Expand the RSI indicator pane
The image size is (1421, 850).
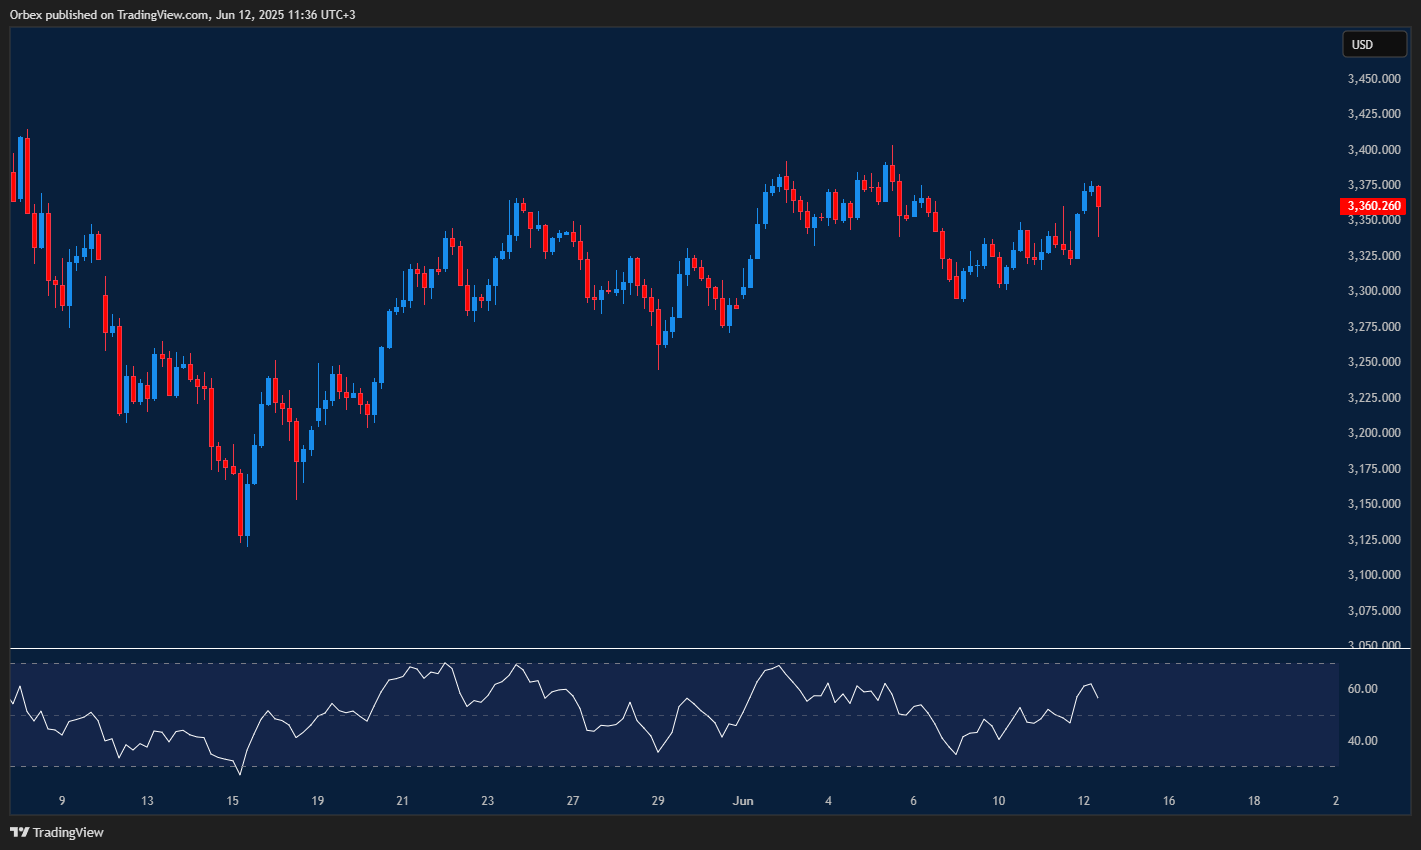670,649
